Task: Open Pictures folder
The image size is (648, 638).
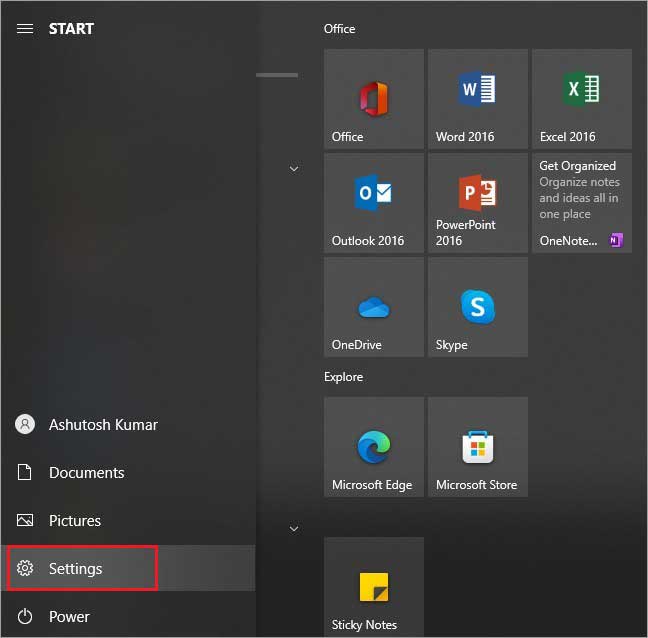Action: 128,521
